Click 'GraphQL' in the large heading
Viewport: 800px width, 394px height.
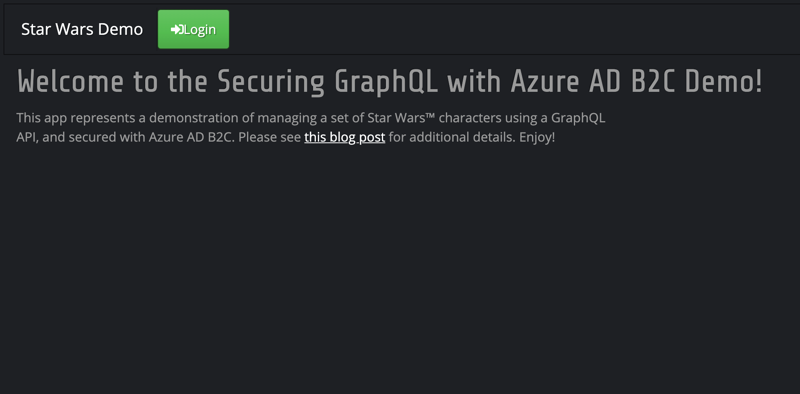coord(386,82)
